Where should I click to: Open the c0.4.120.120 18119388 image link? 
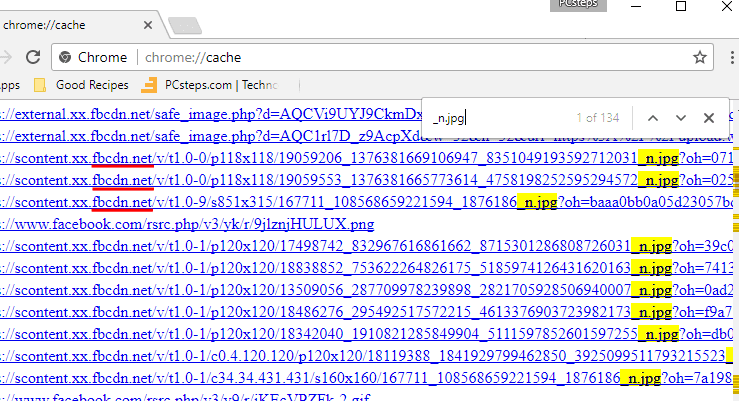[x=367, y=356]
